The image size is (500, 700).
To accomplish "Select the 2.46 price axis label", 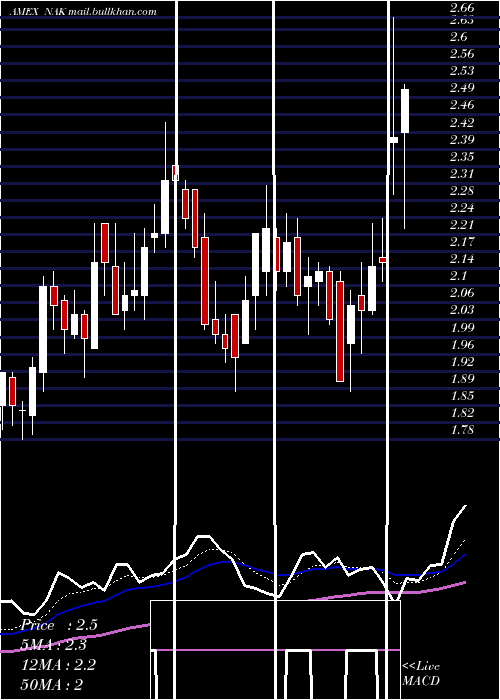I will coord(462,105).
